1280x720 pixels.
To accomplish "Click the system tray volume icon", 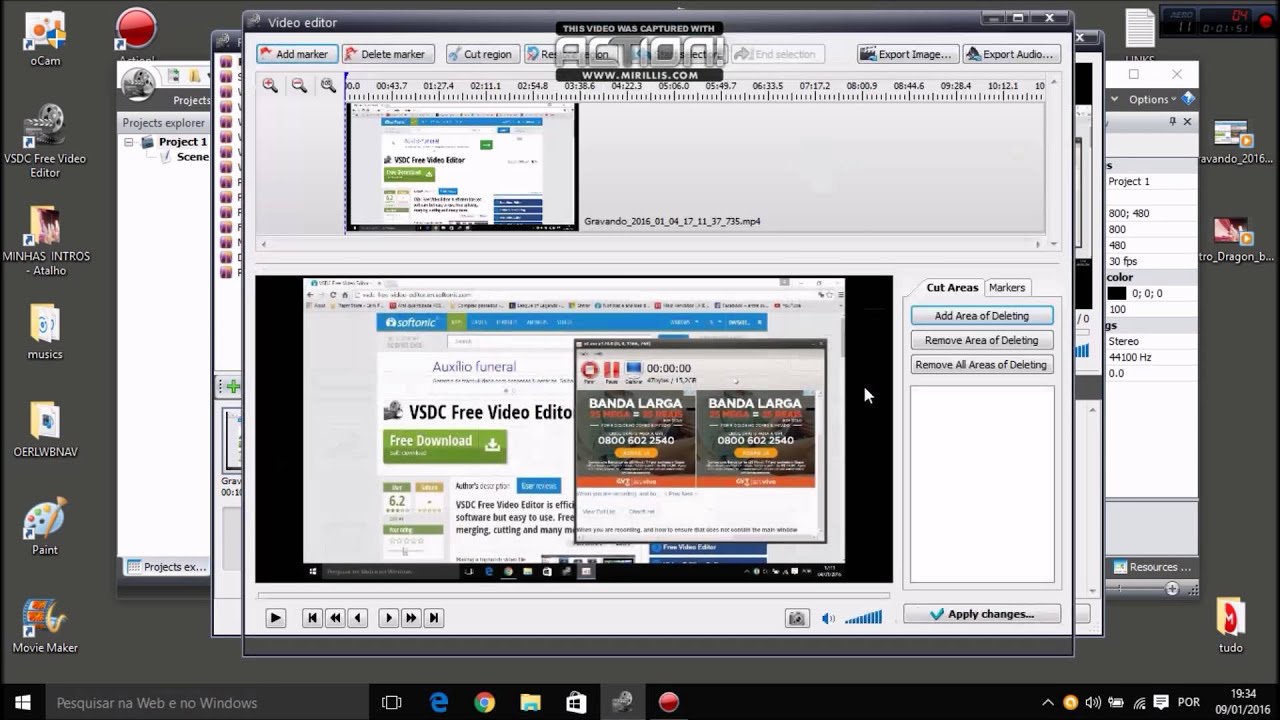I will click(1093, 703).
